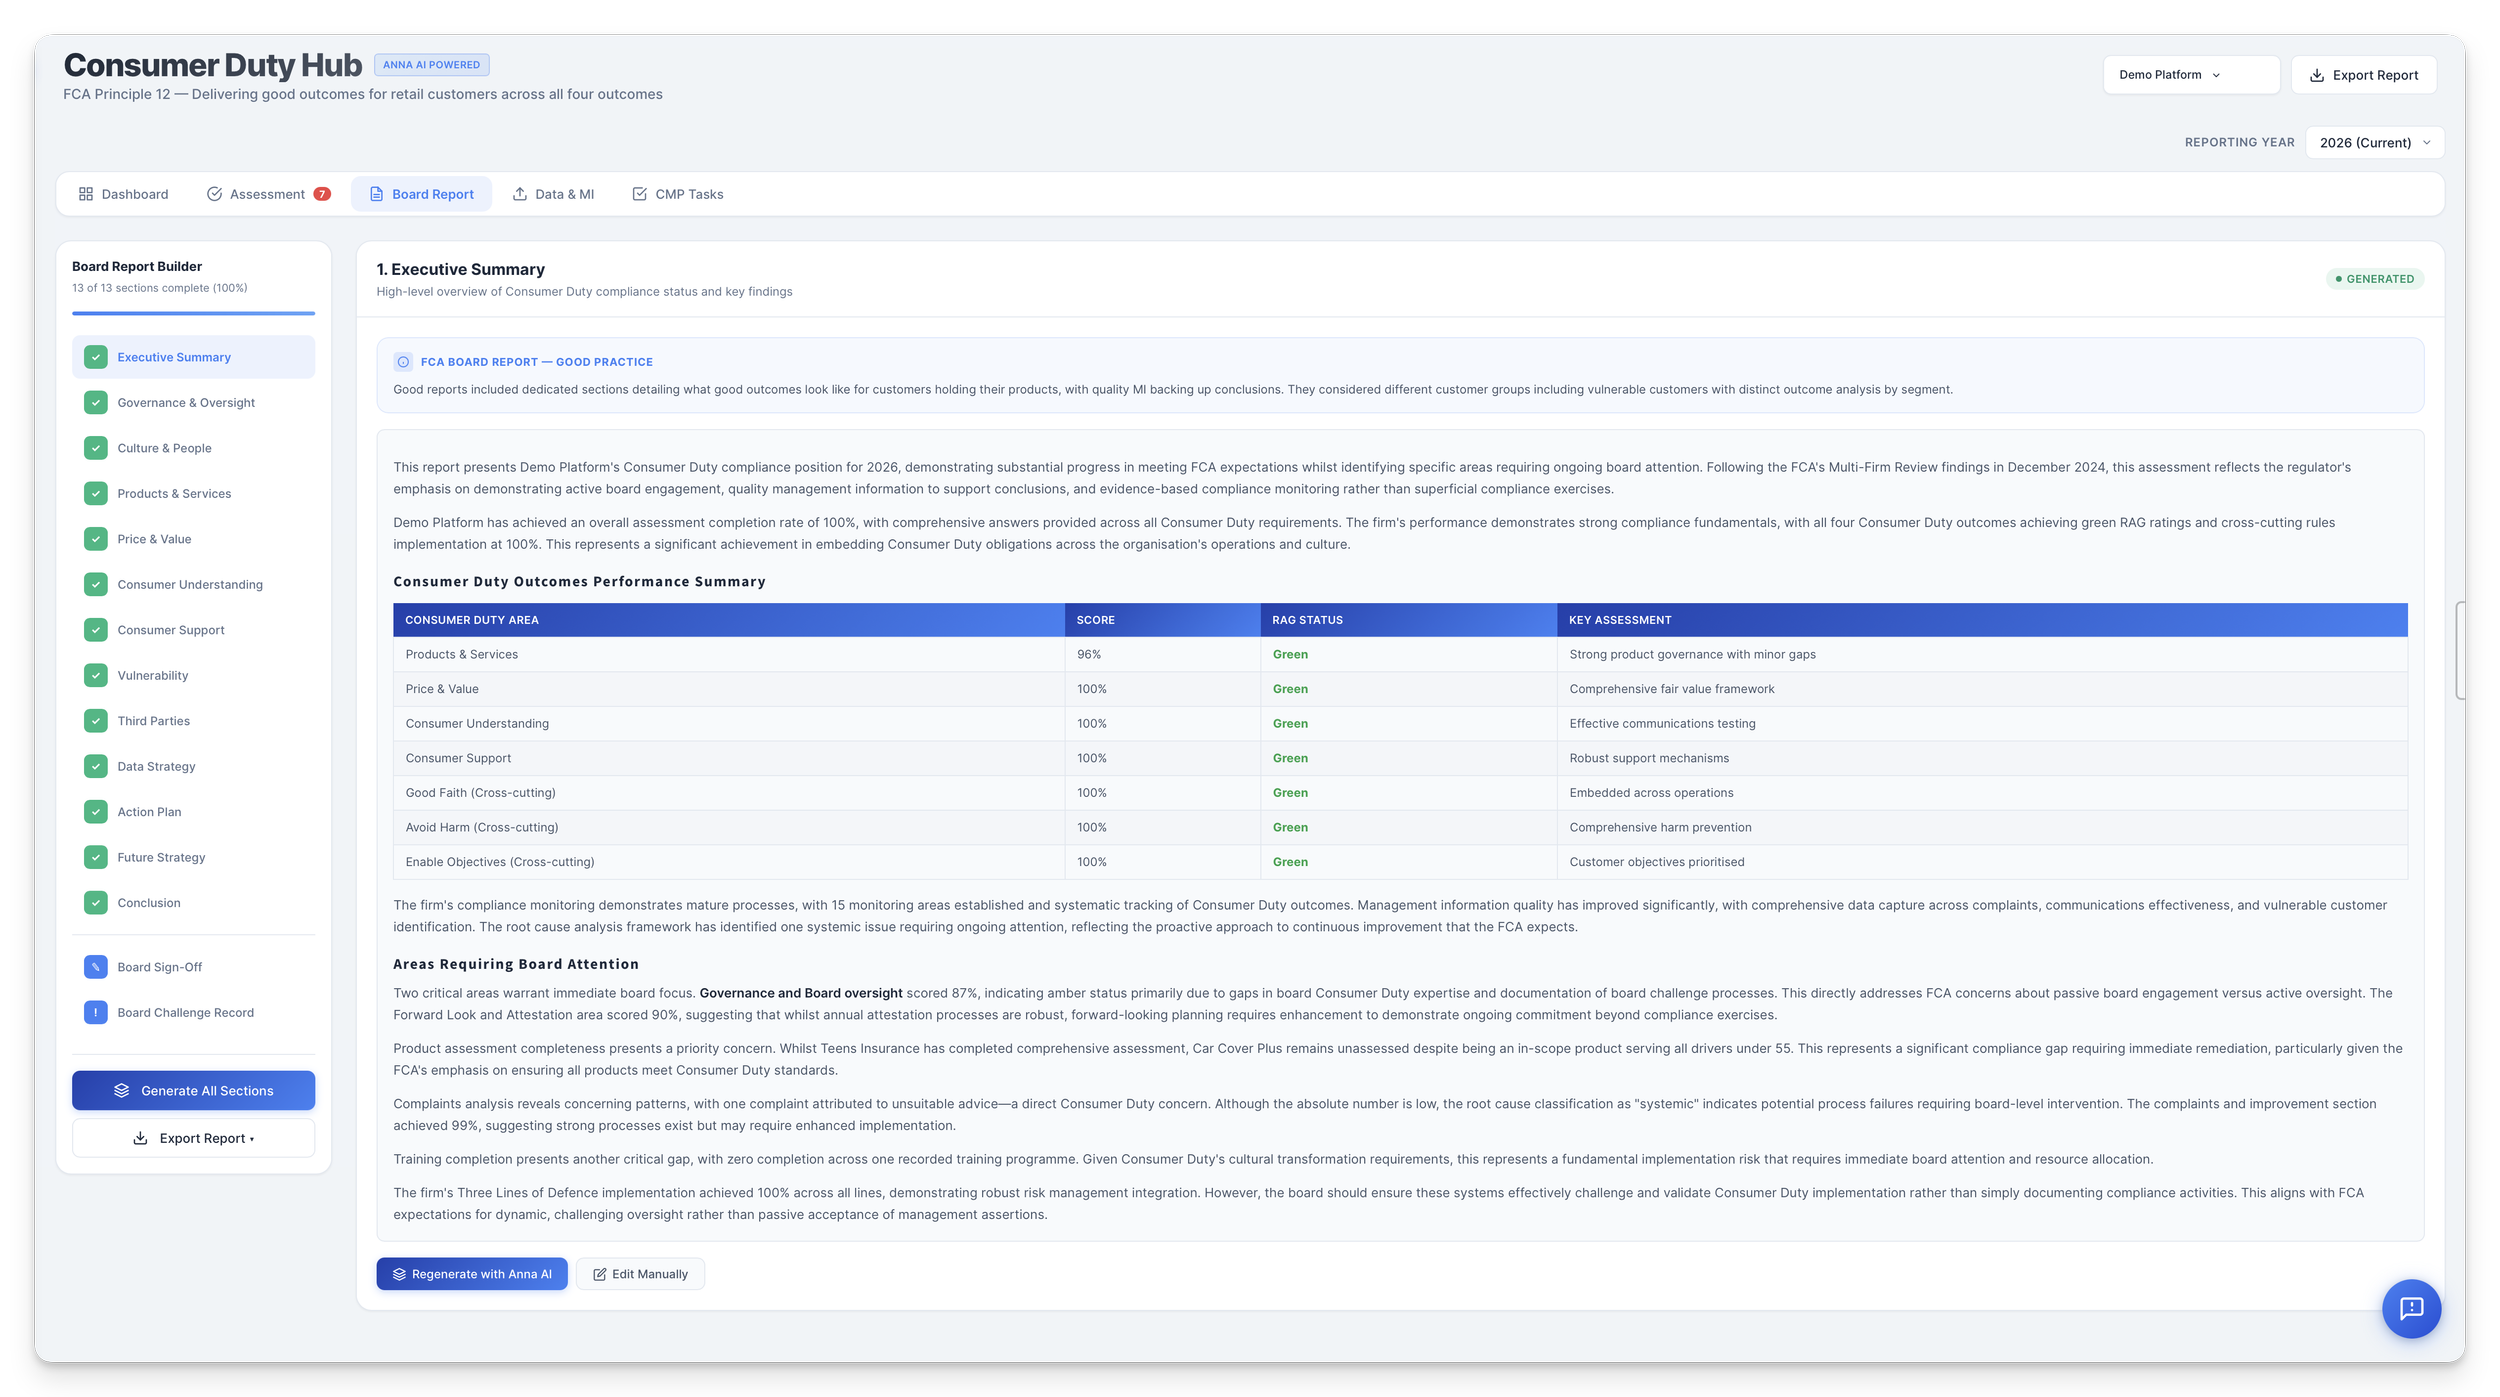2500x1397 pixels.
Task: Click the CMP Tasks checklist icon
Action: point(639,194)
